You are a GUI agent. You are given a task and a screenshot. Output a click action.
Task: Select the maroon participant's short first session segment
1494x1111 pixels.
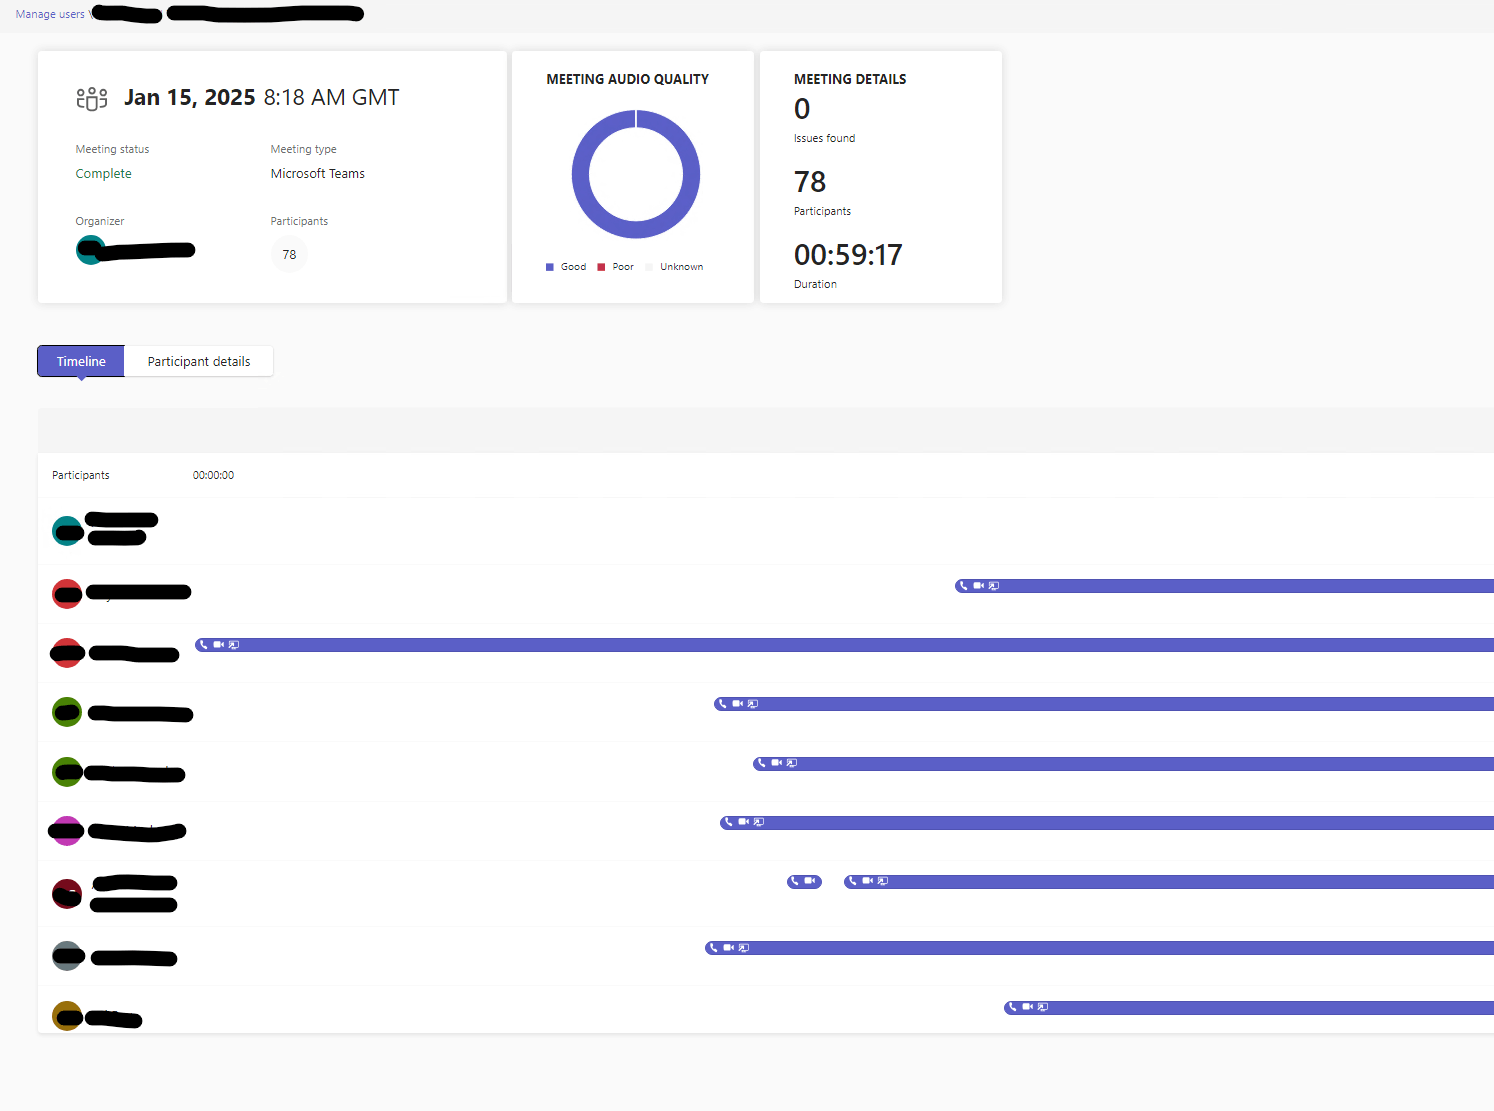tap(804, 881)
